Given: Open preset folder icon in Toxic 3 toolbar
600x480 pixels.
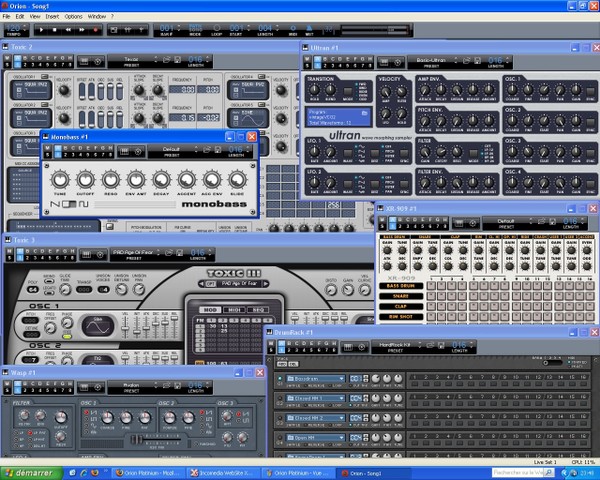Looking at the screenshot, I should (x=169, y=253).
